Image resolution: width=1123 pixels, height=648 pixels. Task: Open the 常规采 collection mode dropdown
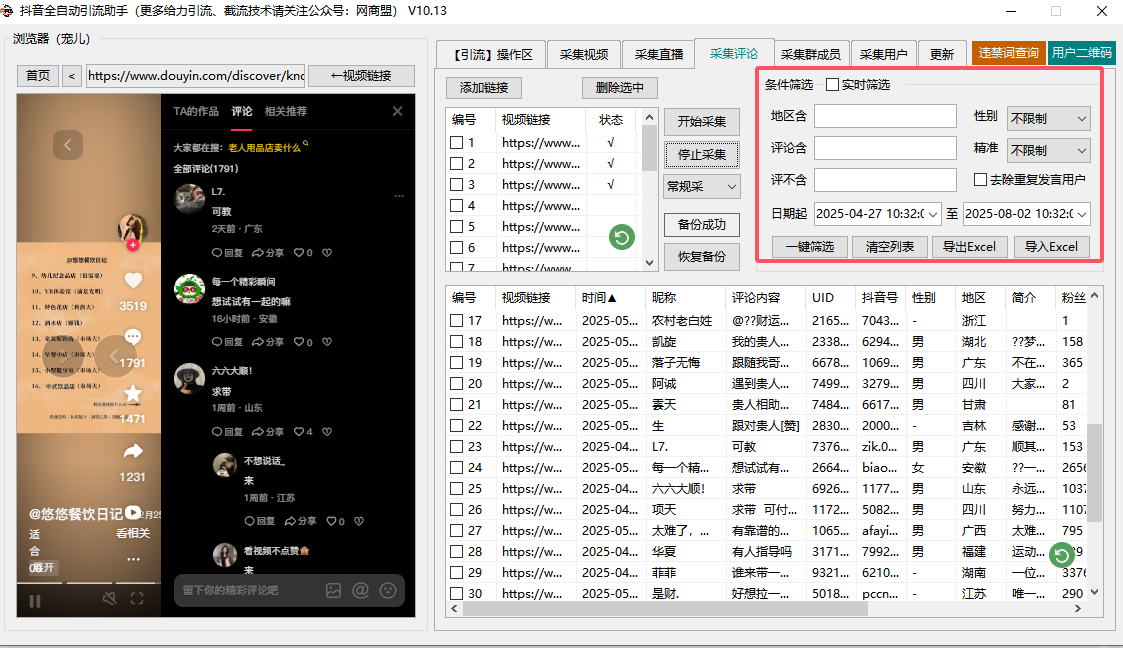click(x=702, y=187)
